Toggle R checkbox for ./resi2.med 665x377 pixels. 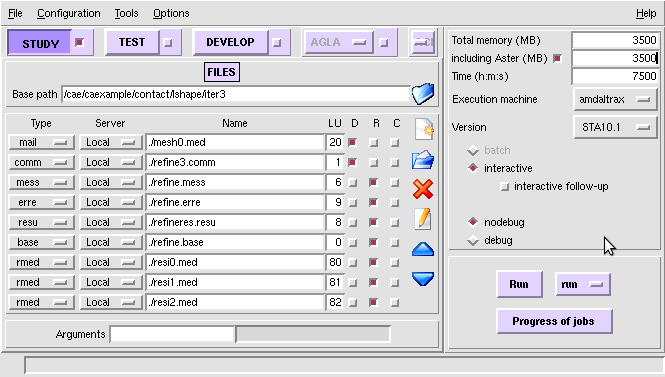[x=373, y=302]
